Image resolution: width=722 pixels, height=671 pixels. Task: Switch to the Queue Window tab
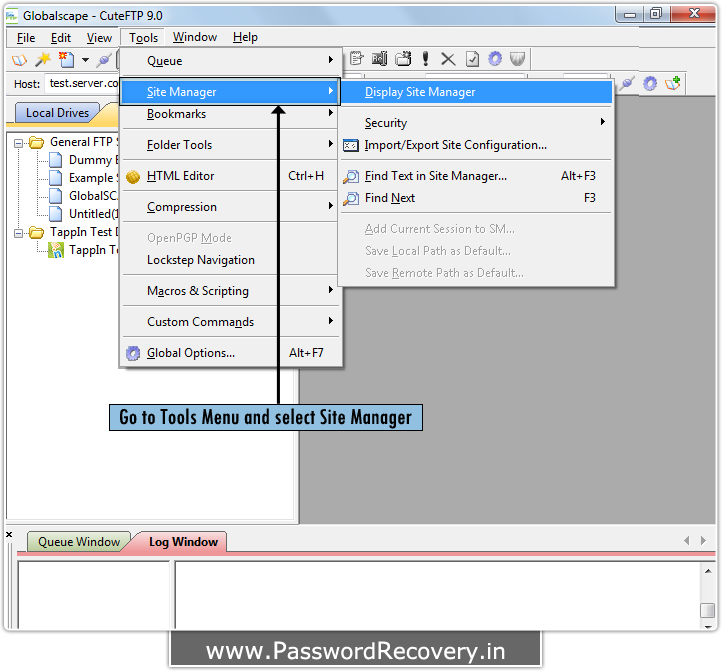point(79,542)
